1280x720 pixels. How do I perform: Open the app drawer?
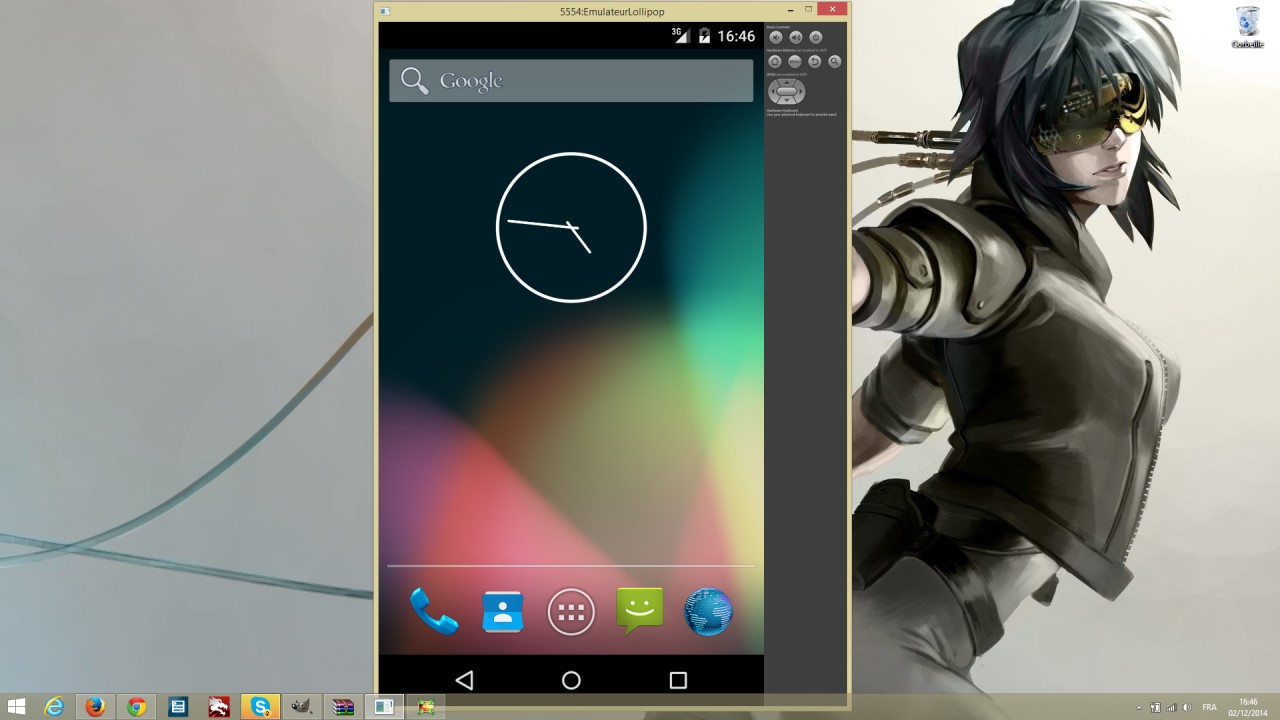[571, 611]
